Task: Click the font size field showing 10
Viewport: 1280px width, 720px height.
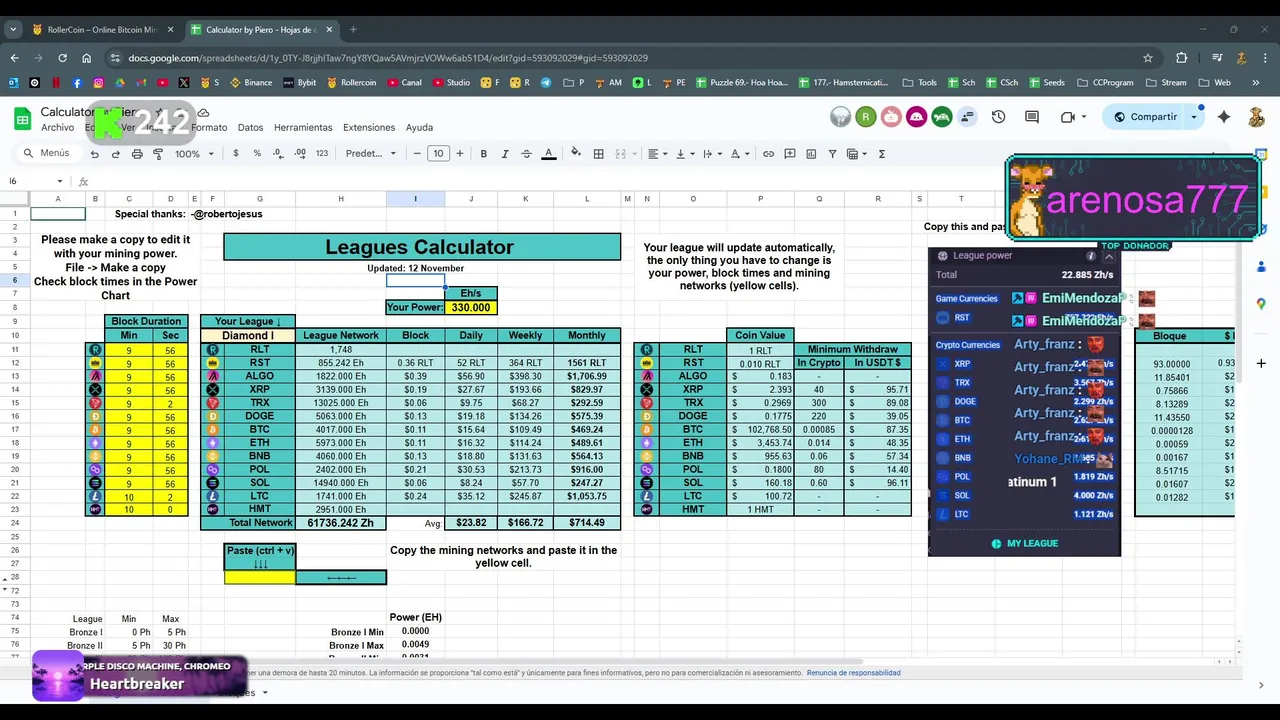Action: 438,154
